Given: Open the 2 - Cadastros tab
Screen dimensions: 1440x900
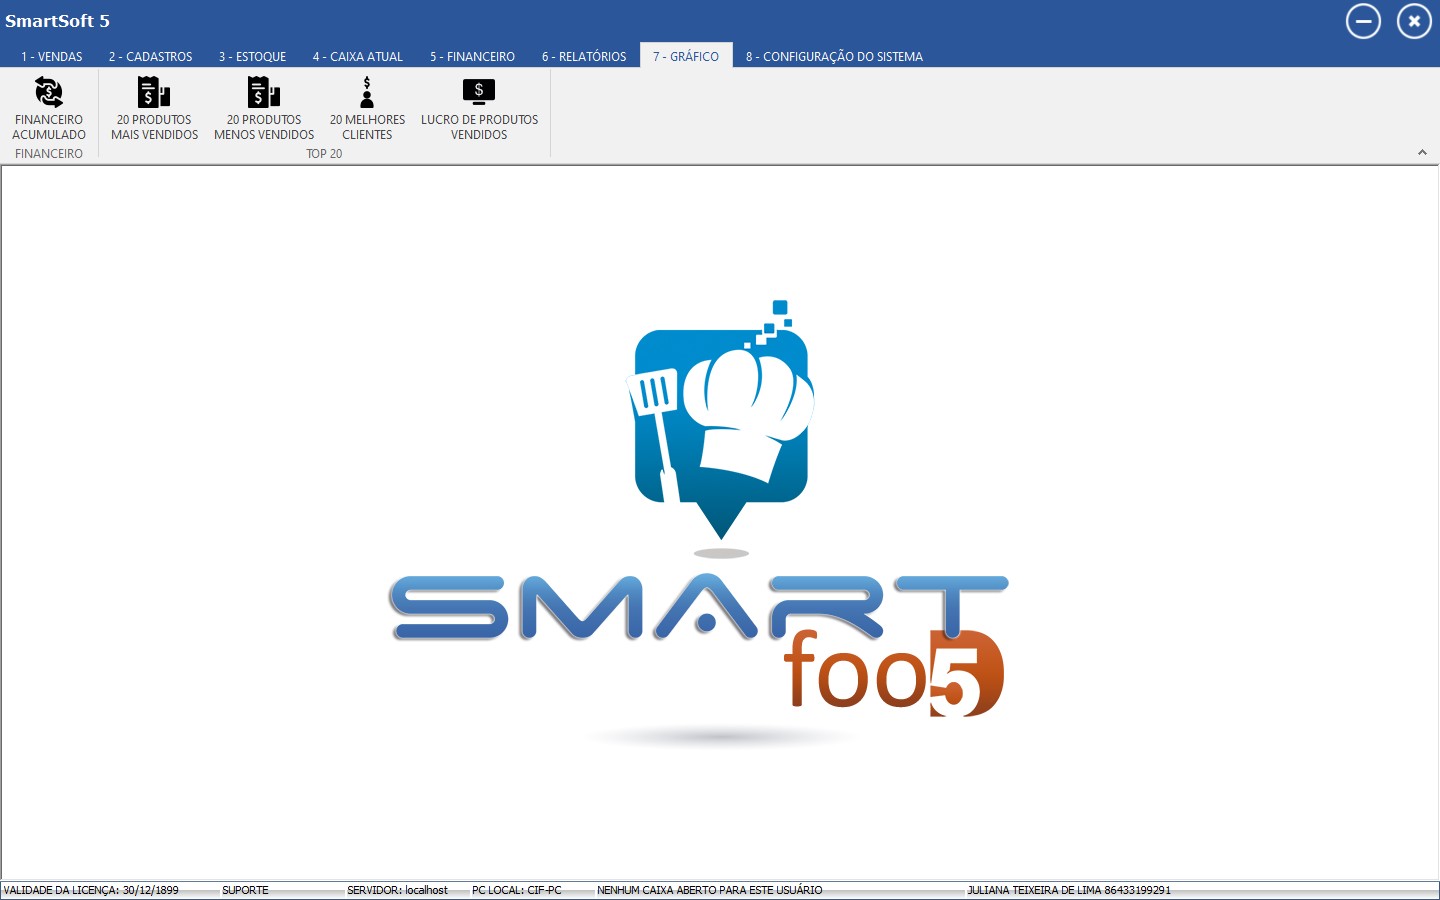Looking at the screenshot, I should (x=150, y=57).
